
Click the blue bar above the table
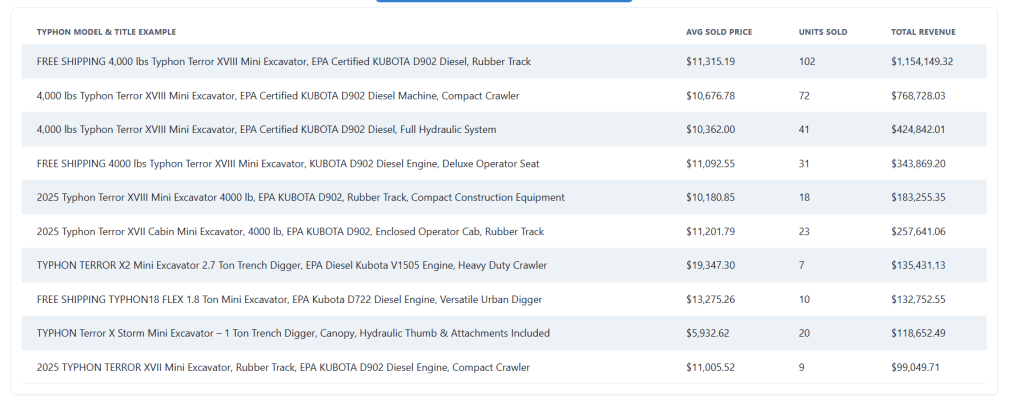(504, 1)
